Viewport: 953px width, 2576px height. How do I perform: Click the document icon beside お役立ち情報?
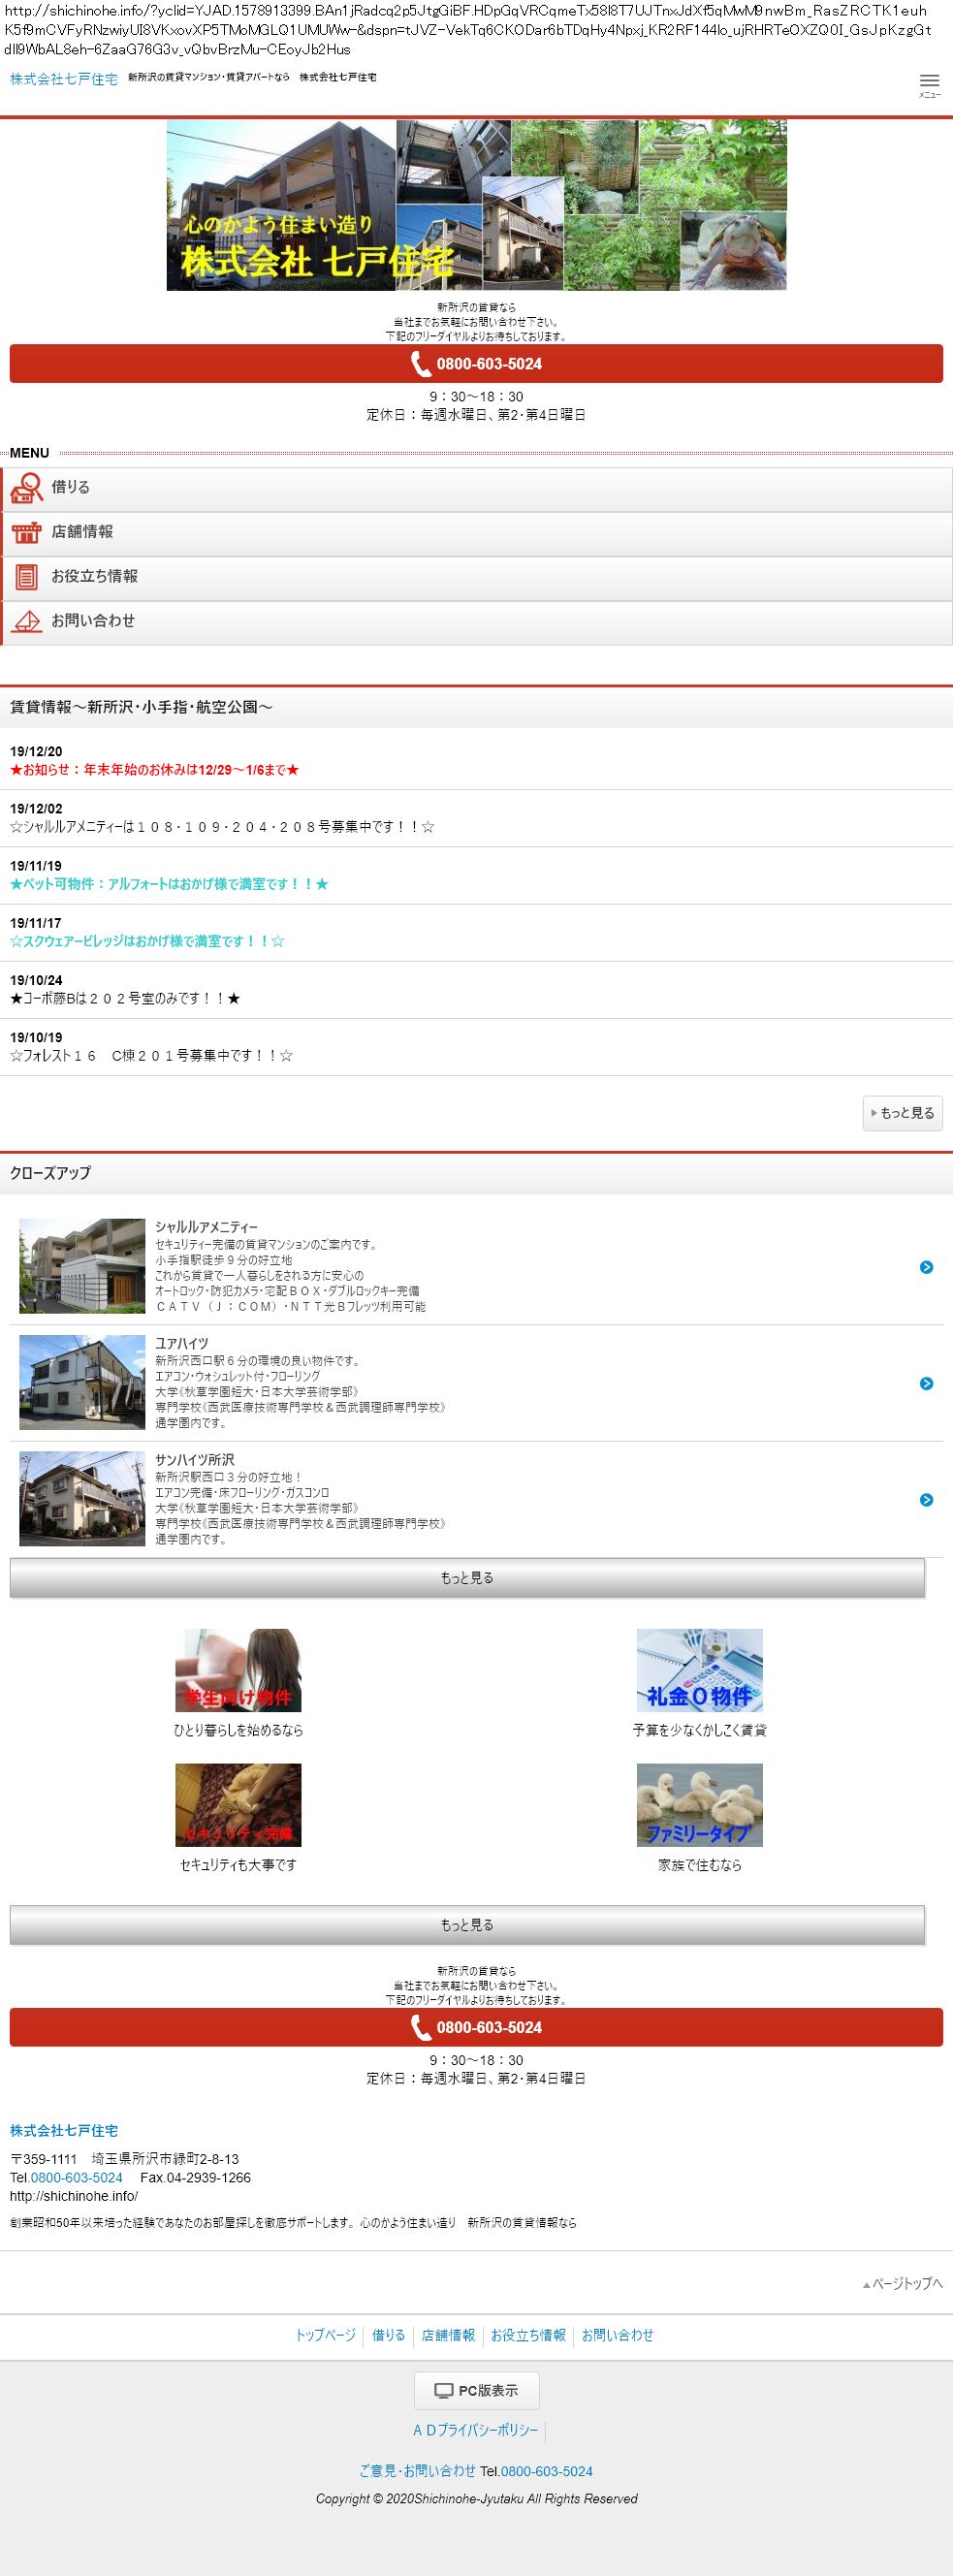point(27,577)
